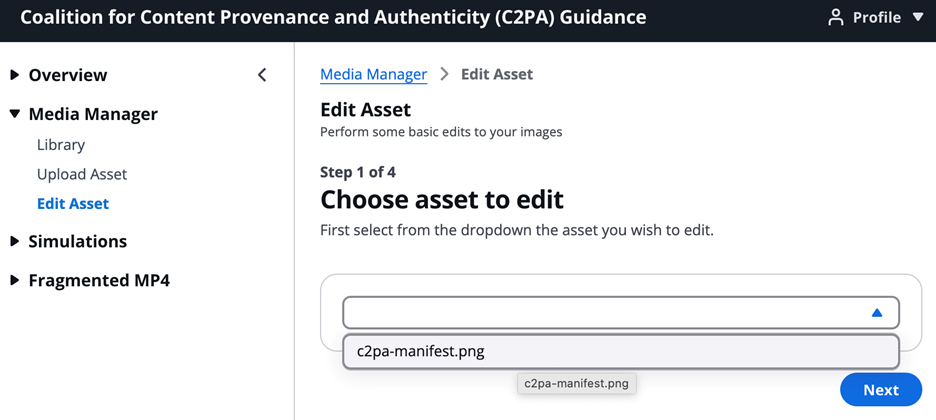Toggle the blue dropdown arrow
Image resolution: width=936 pixels, height=420 pixels.
(x=877, y=312)
